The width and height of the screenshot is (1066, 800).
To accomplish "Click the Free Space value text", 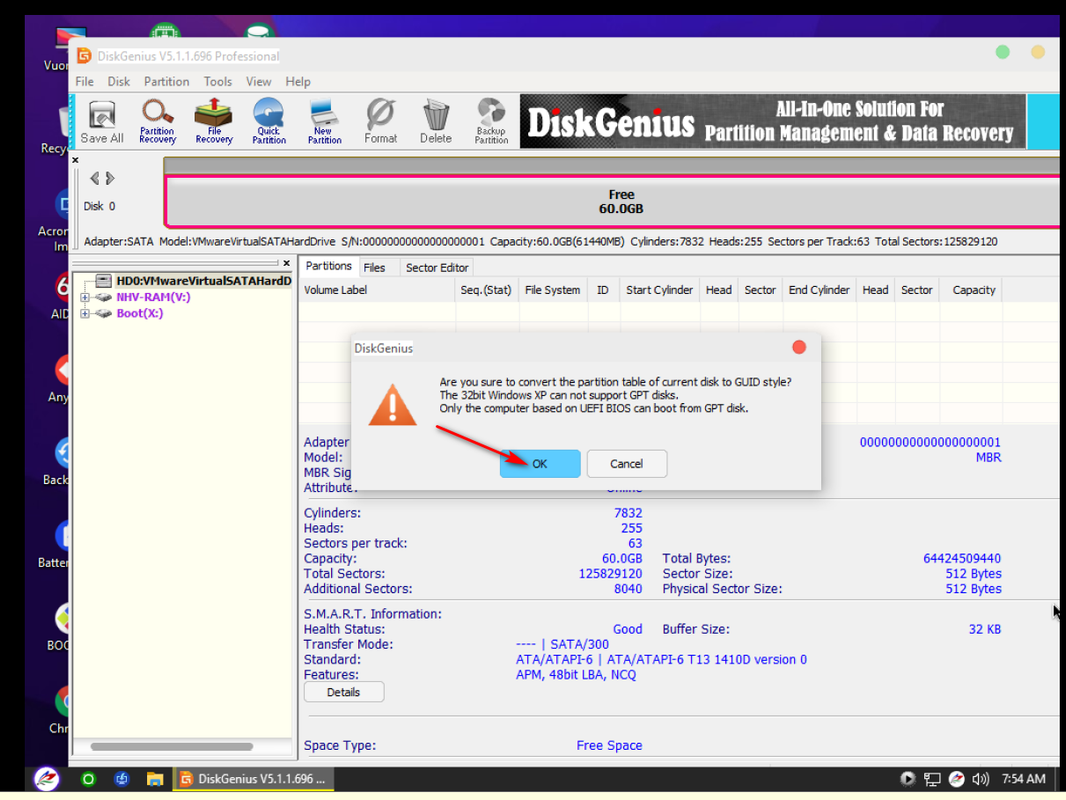I will pos(609,746).
